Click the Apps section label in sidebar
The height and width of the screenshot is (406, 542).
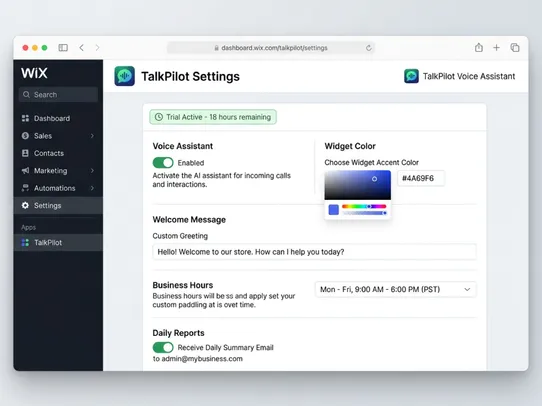[x=28, y=227]
